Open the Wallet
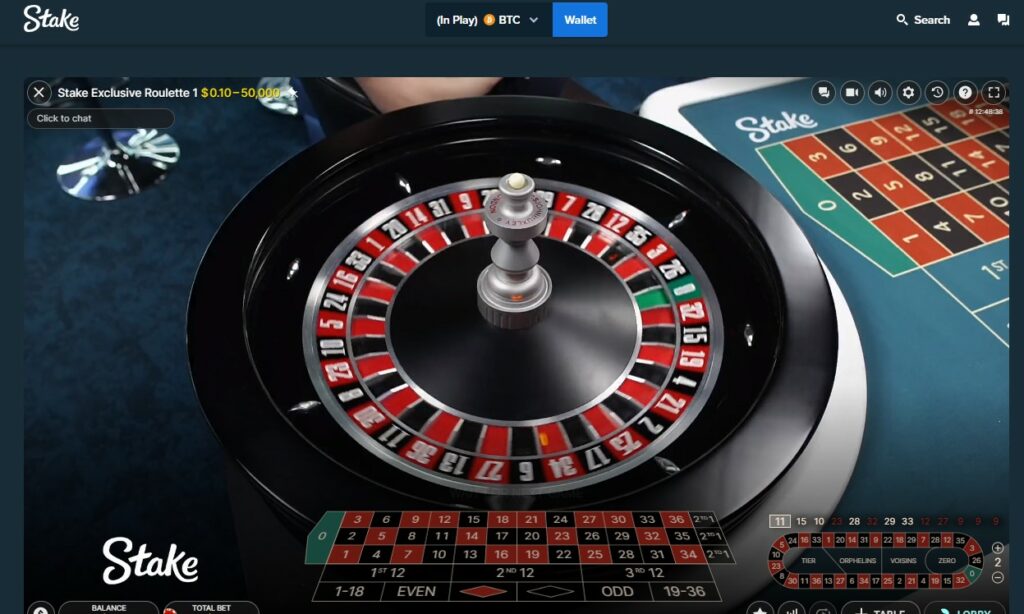Viewport: 1024px width, 614px height. point(580,20)
